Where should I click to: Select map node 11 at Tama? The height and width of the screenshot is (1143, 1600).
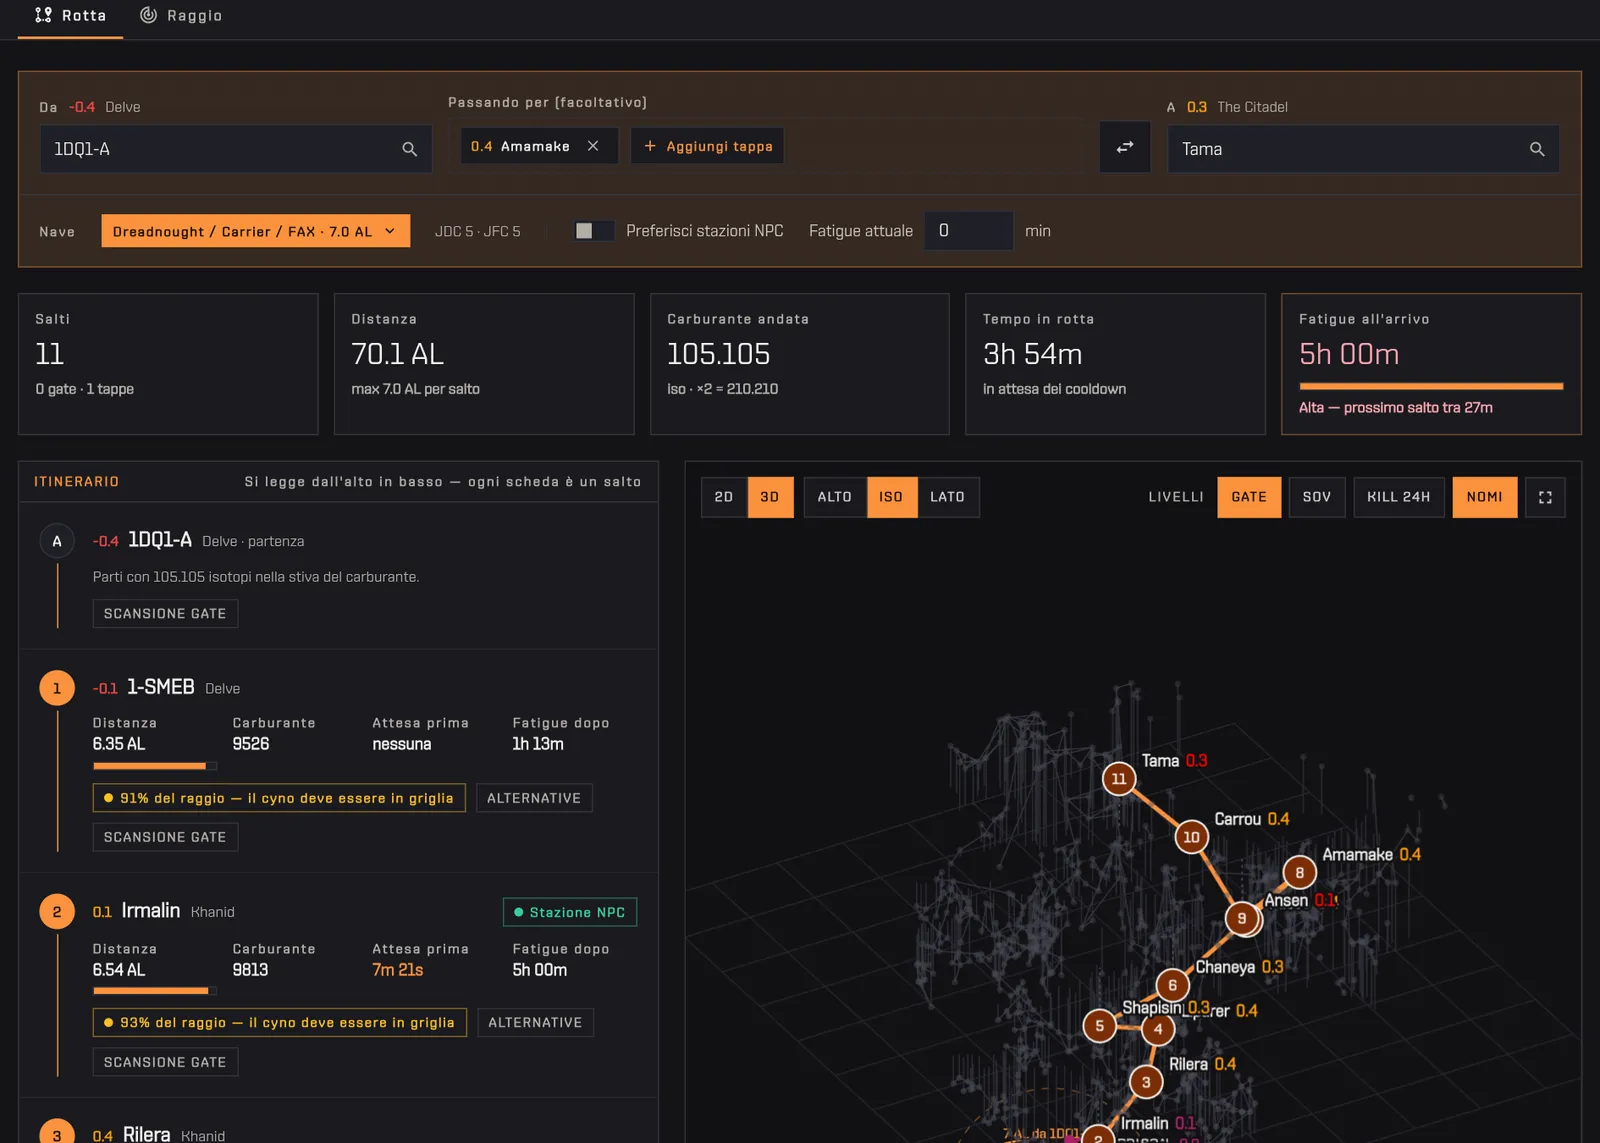click(x=1119, y=779)
